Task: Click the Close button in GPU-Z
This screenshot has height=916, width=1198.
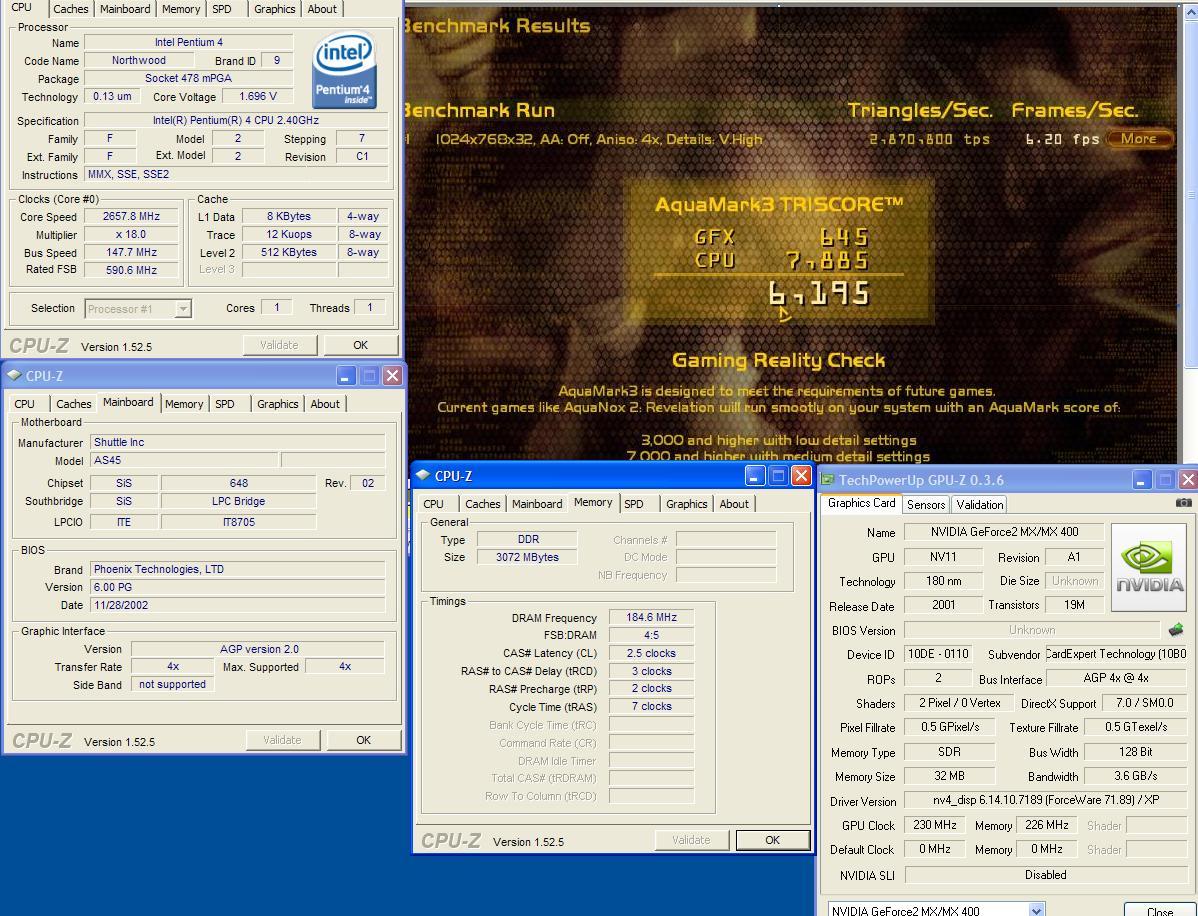Action: tap(1160, 911)
